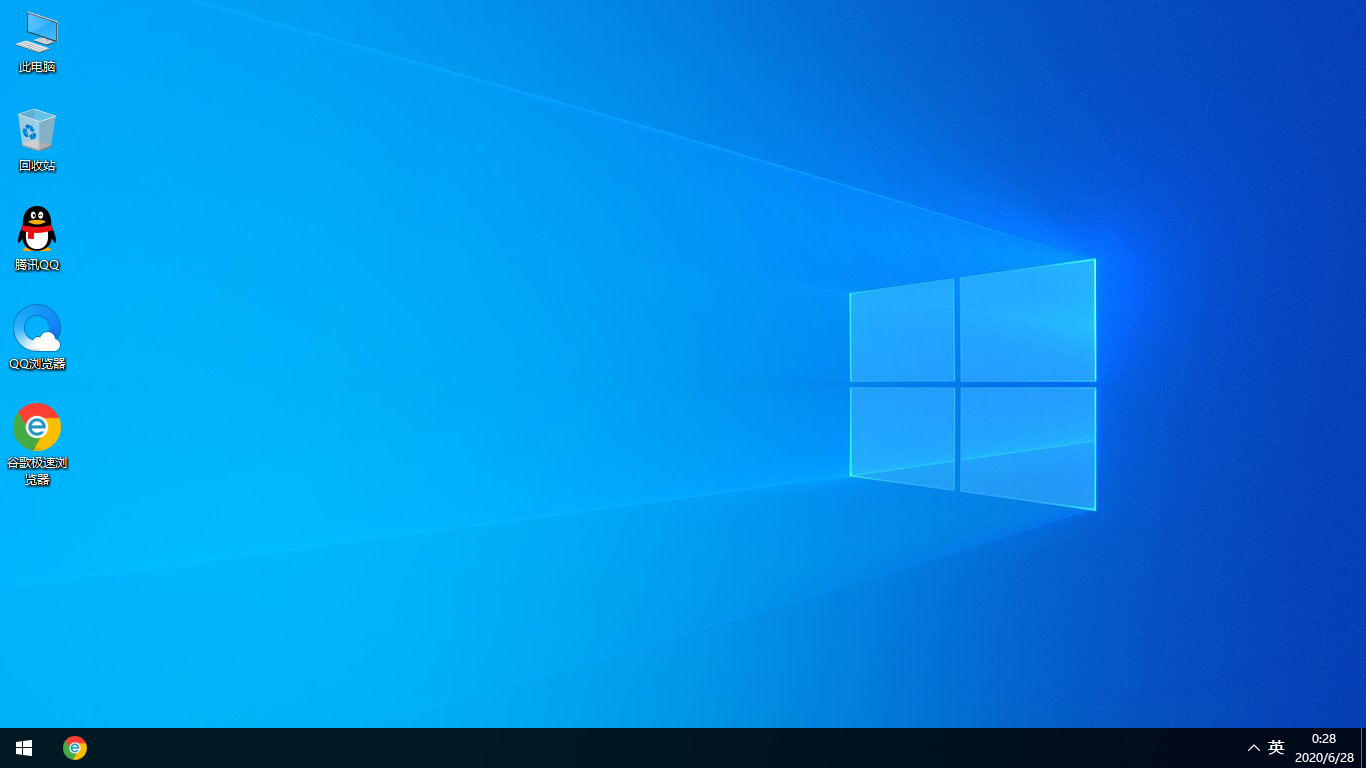Click the 此电脑 text label
This screenshot has height=768, width=1366.
tap(37, 67)
